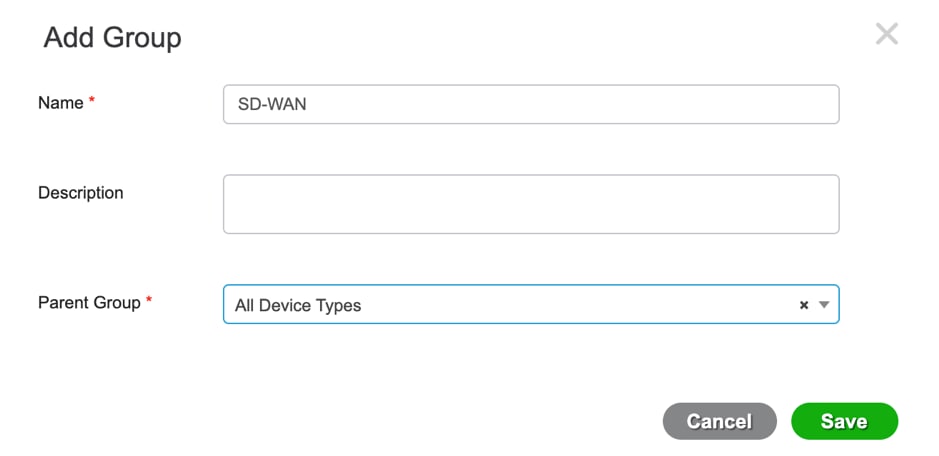939x456 pixels.
Task: Clear the Parent Group selection
Action: point(803,305)
